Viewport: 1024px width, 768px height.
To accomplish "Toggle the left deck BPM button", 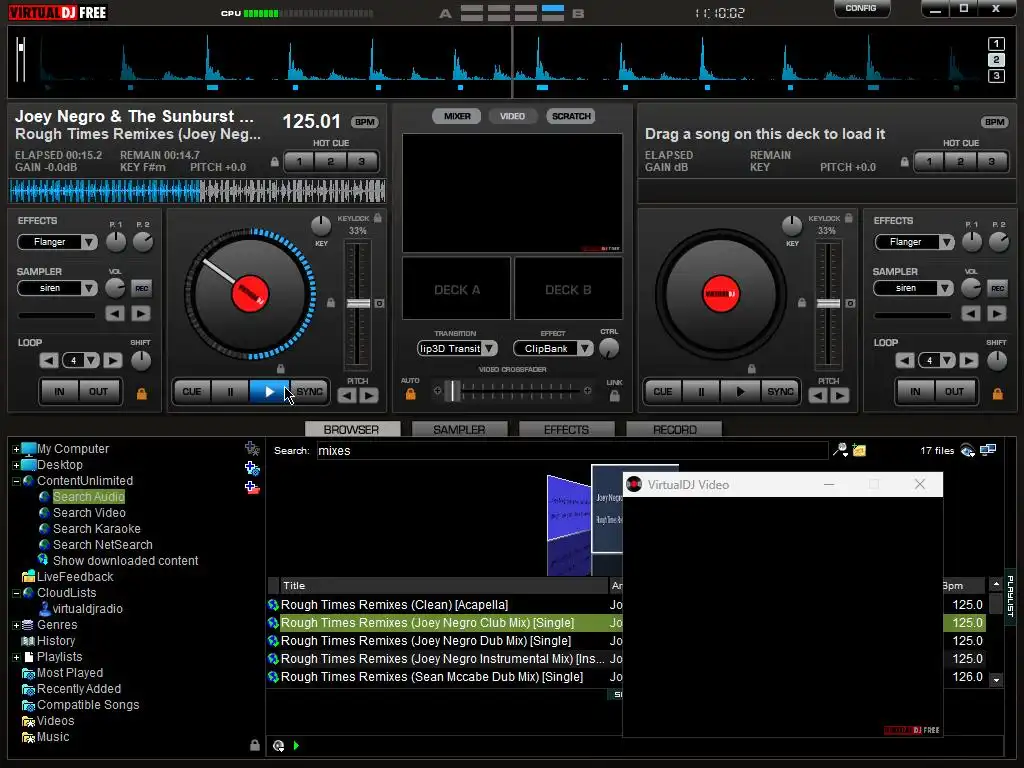I will (364, 122).
